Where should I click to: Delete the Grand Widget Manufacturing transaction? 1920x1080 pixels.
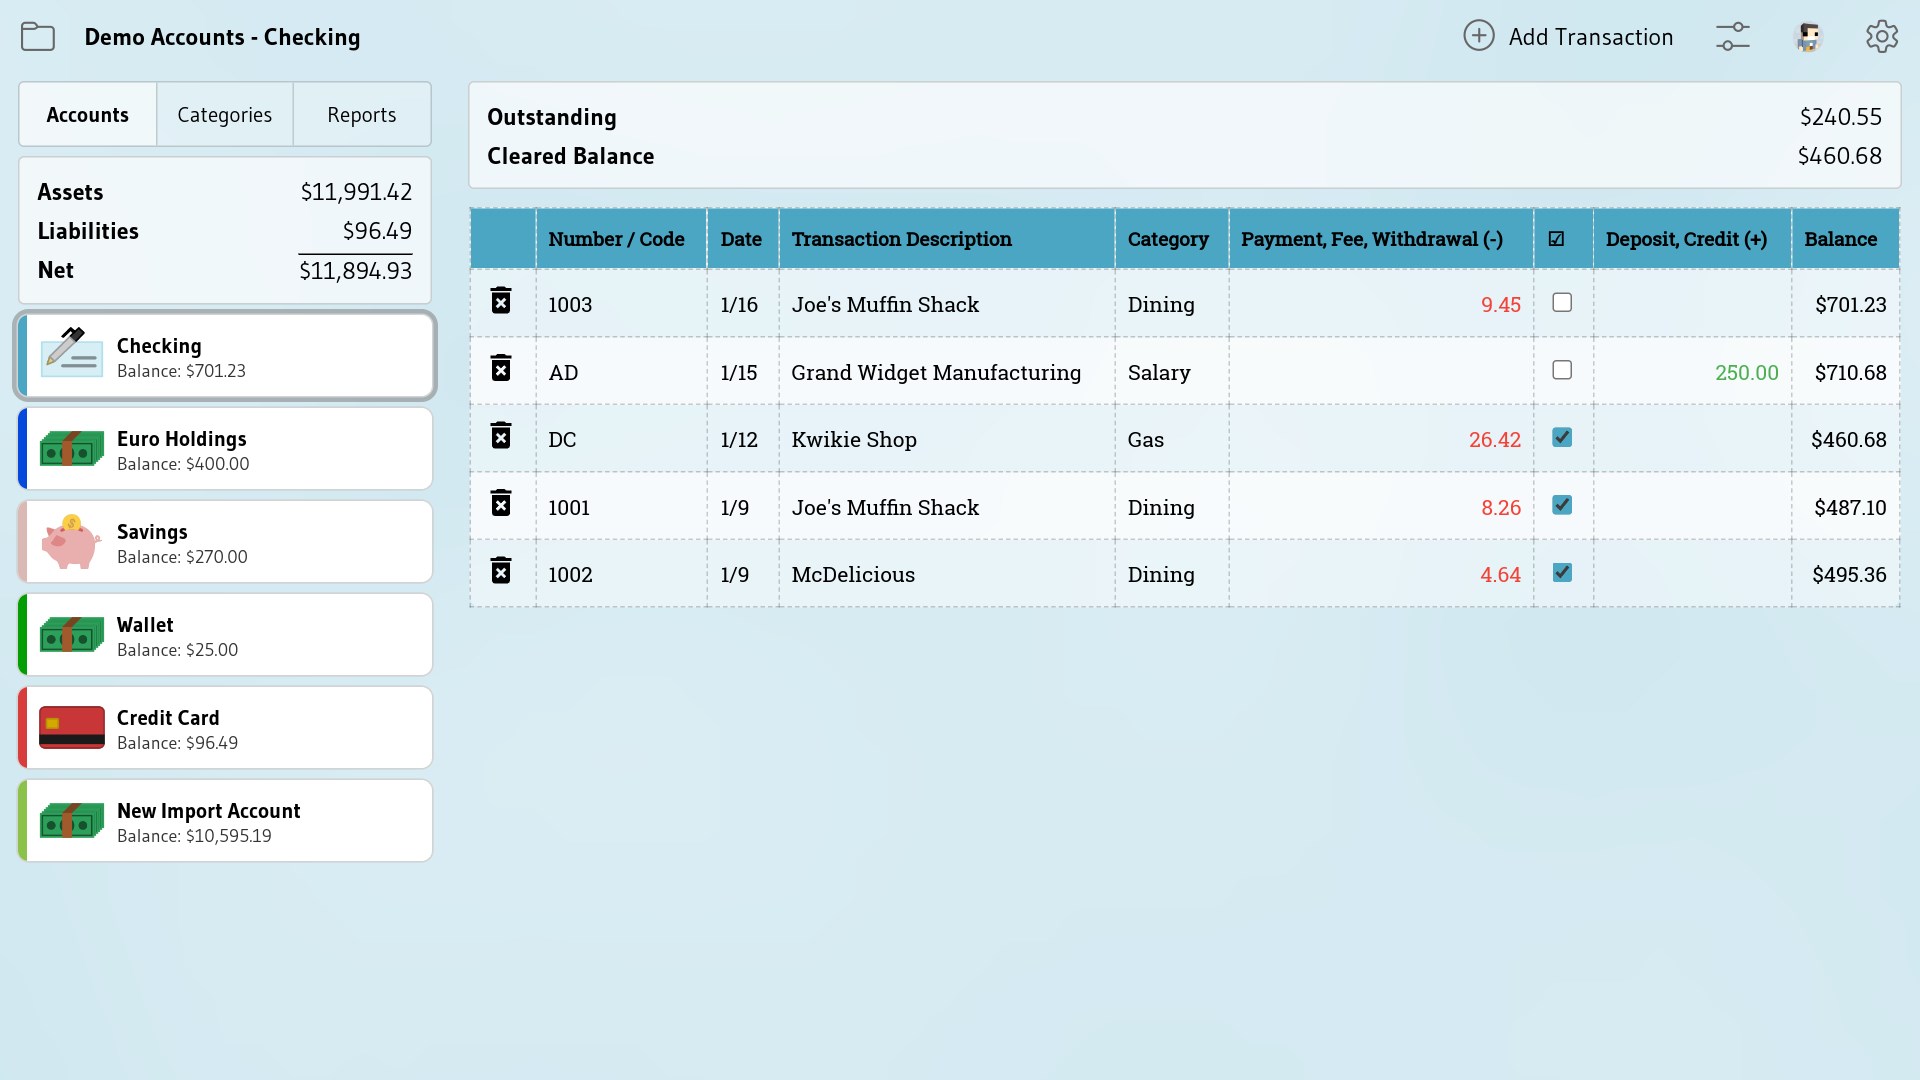point(501,369)
